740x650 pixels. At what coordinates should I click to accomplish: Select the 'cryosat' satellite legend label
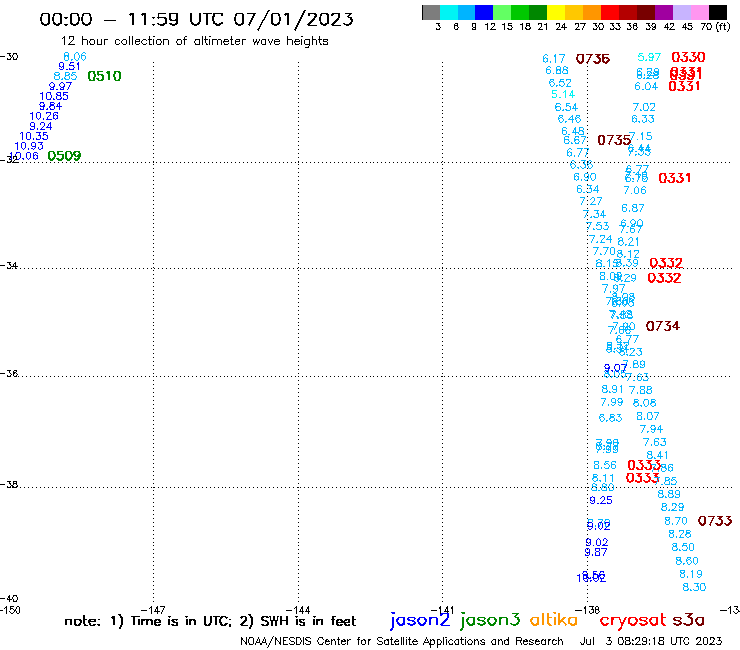tap(633, 620)
